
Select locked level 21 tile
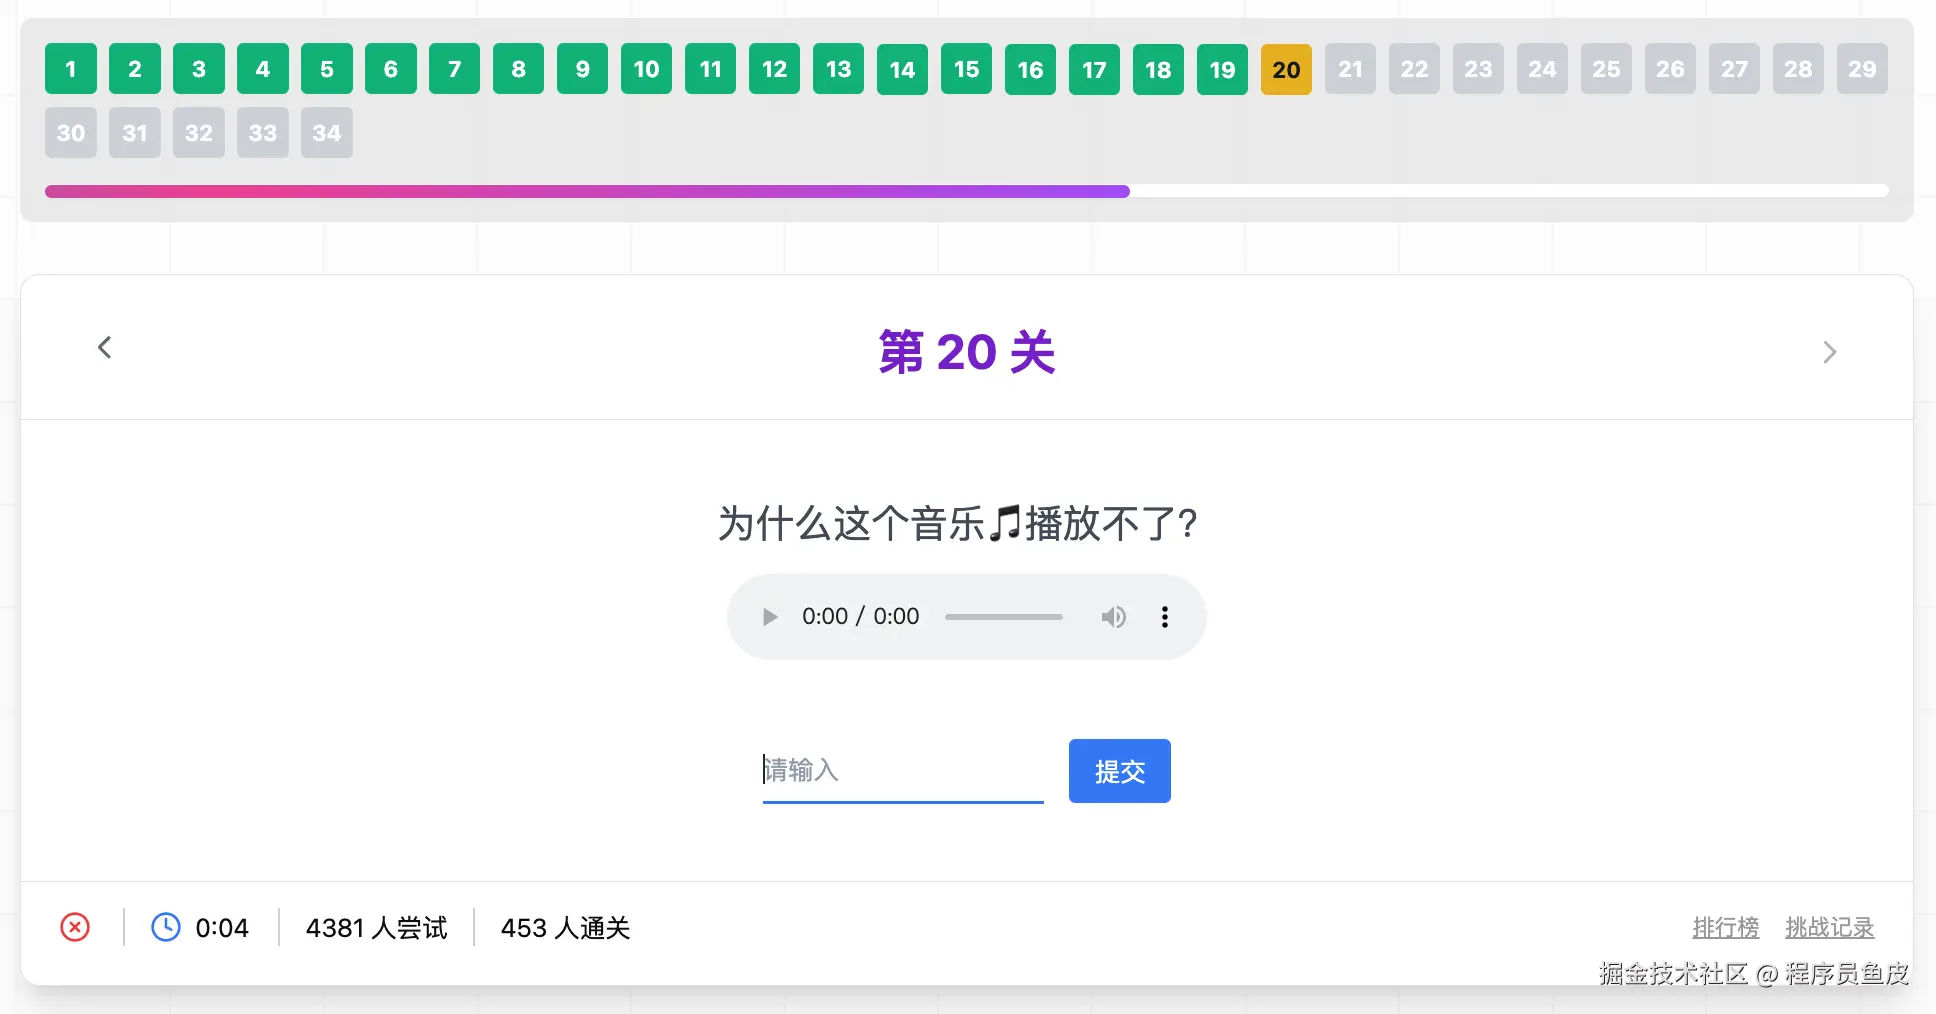click(x=1350, y=69)
